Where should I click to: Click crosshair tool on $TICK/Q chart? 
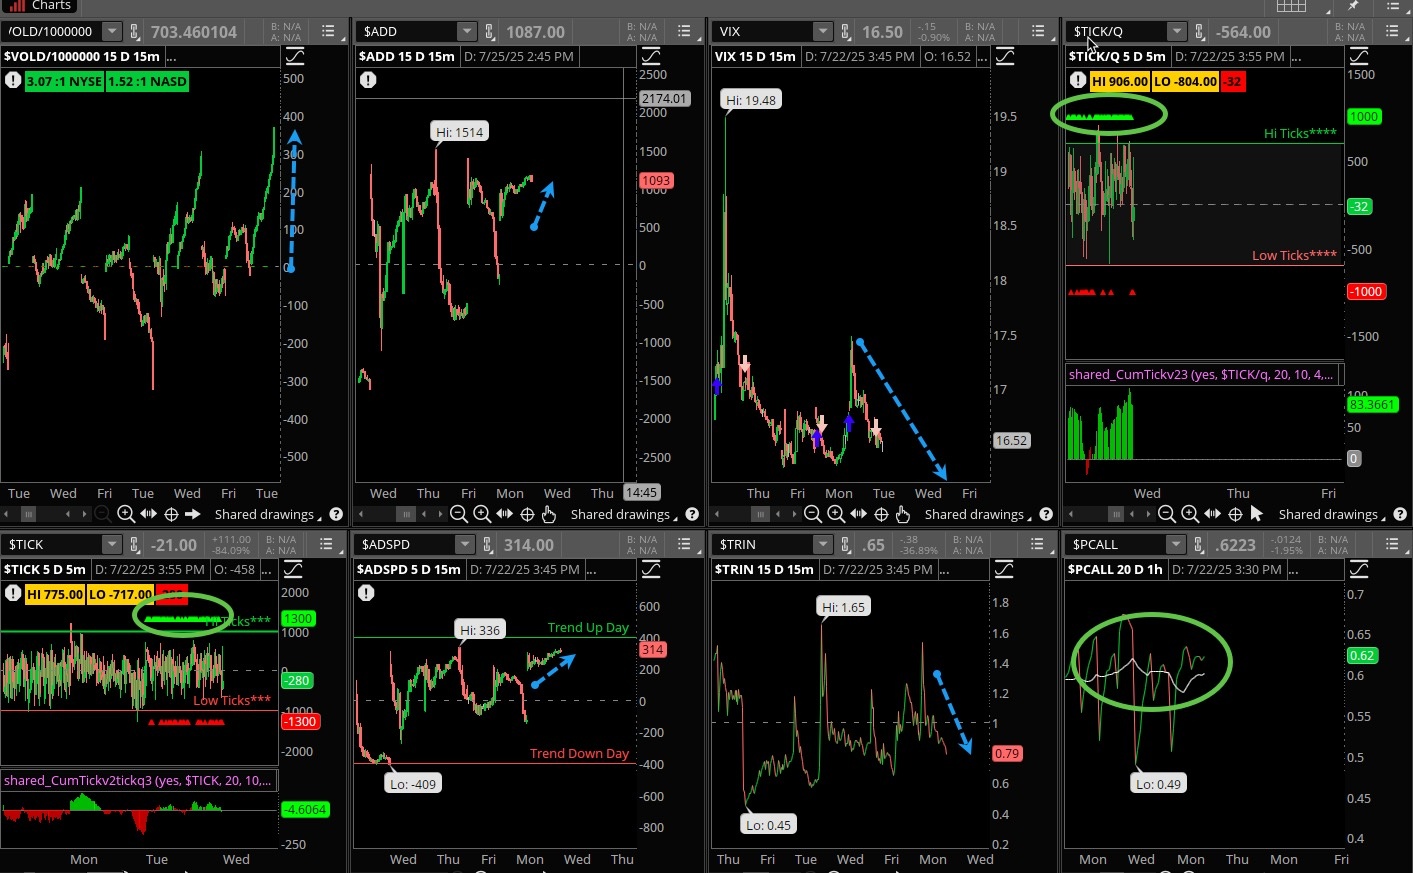coord(1235,514)
